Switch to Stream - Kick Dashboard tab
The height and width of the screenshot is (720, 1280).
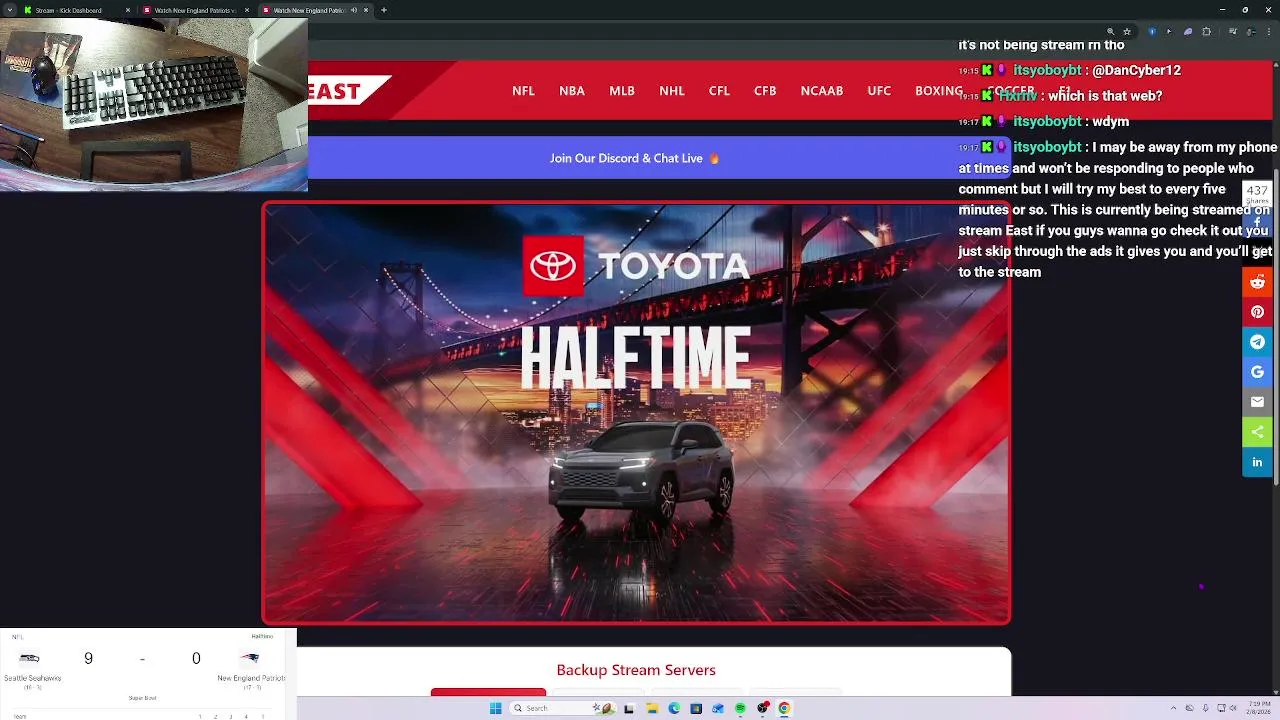[75, 10]
